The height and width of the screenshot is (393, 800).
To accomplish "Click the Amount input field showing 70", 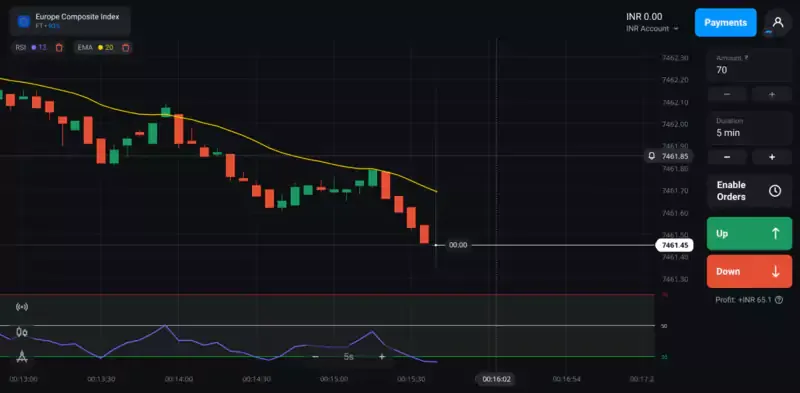I will point(749,66).
